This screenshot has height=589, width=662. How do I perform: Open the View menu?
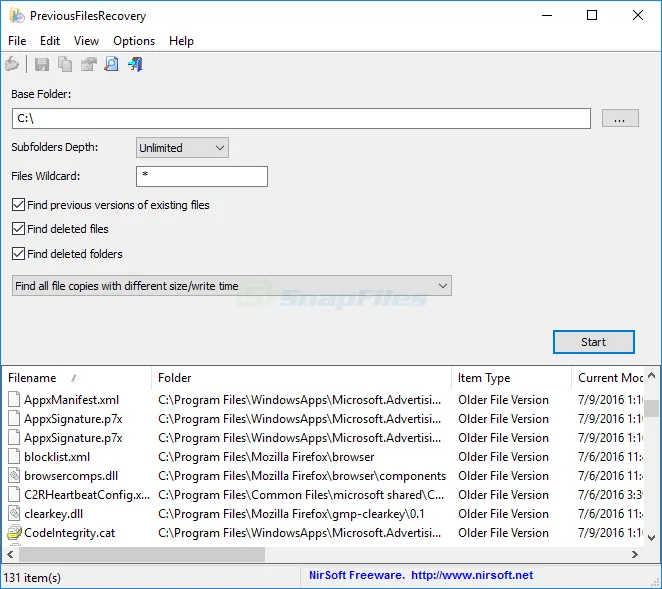(86, 41)
